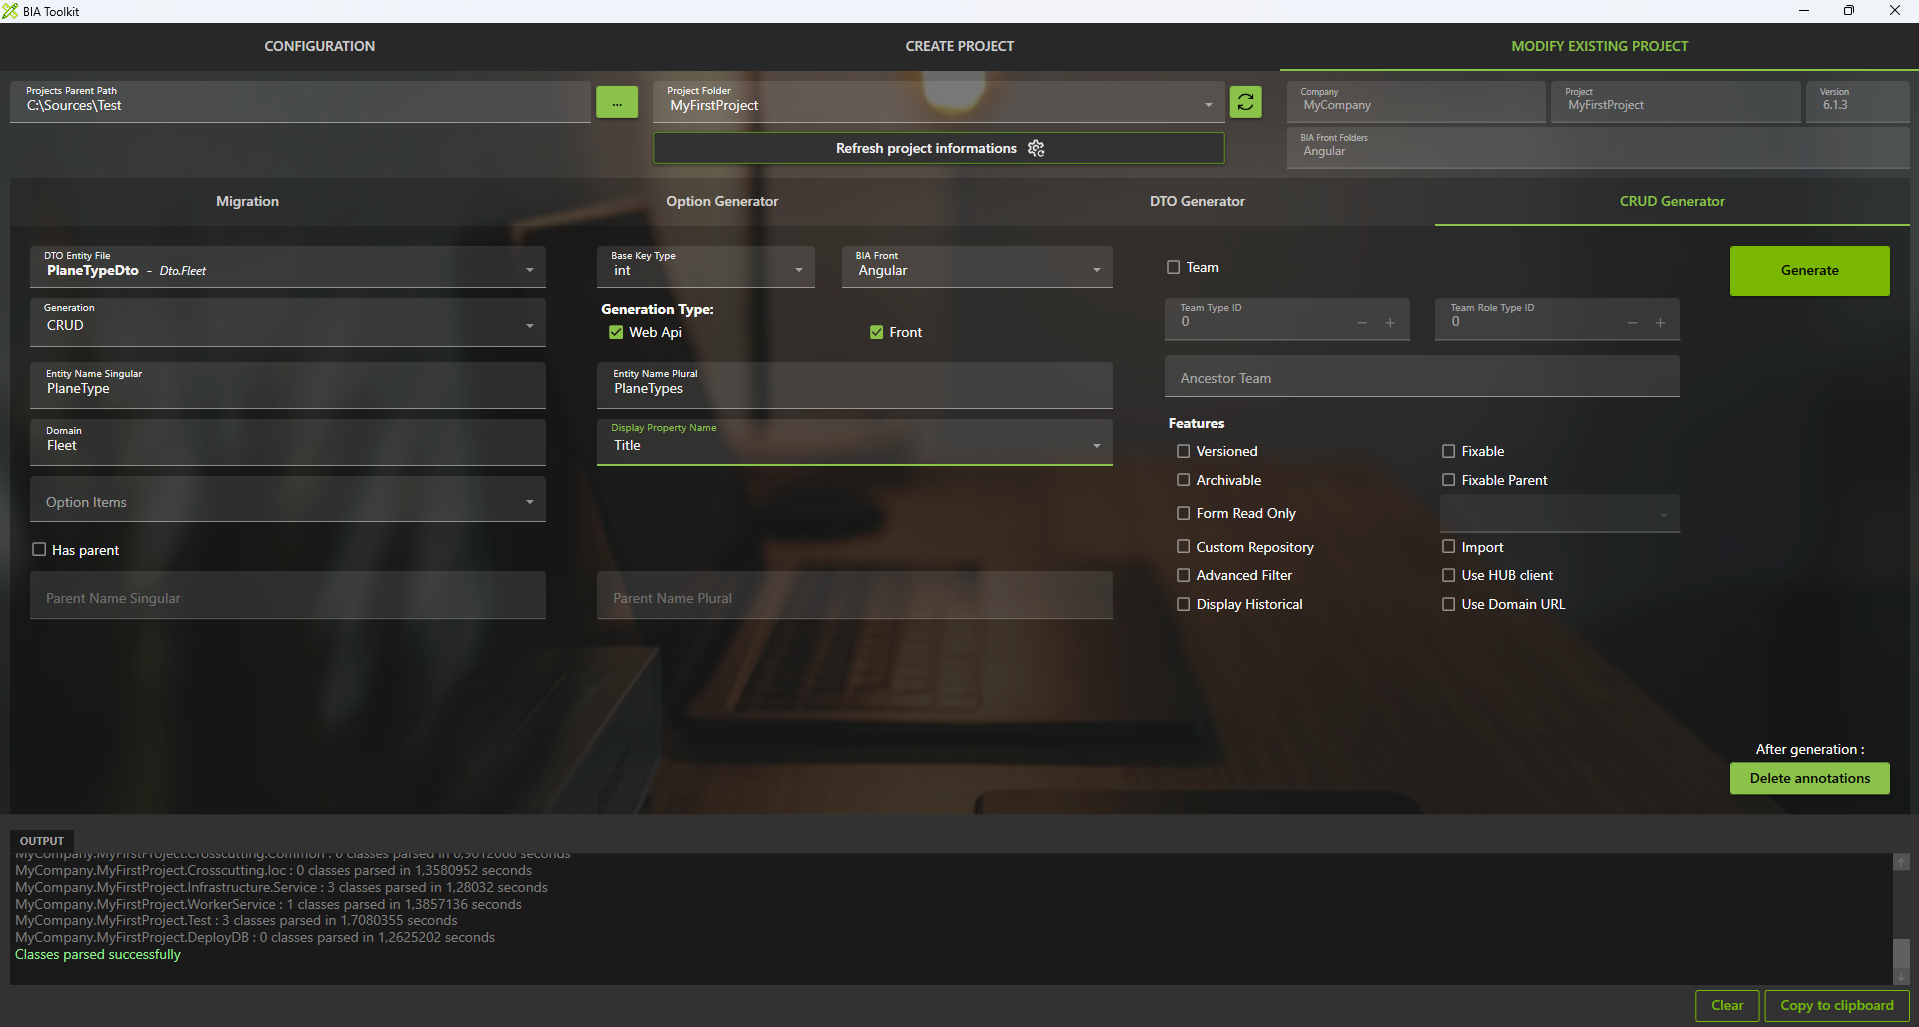The image size is (1919, 1027).
Task: Clear the output log
Action: [1727, 1005]
